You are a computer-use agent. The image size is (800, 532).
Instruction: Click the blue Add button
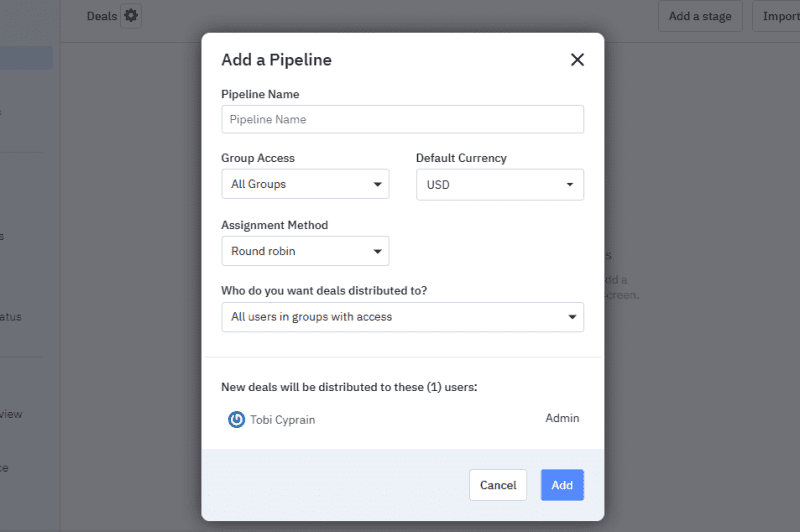[562, 485]
